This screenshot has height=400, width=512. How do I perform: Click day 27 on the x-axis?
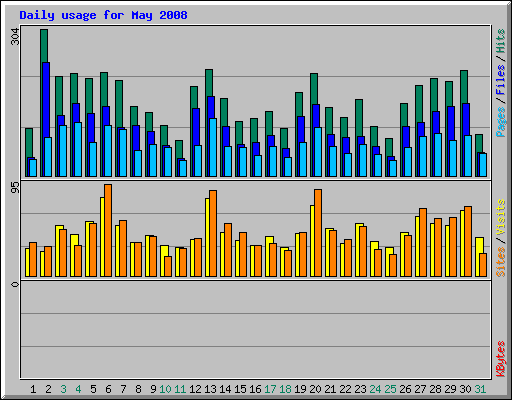click(x=420, y=389)
